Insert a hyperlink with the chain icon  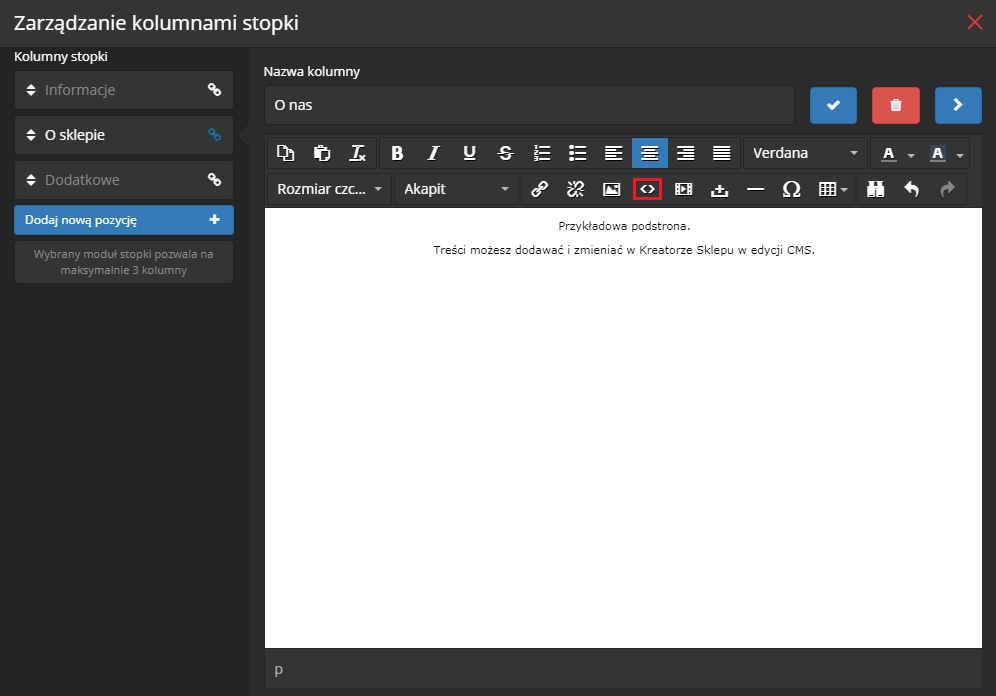pos(539,189)
